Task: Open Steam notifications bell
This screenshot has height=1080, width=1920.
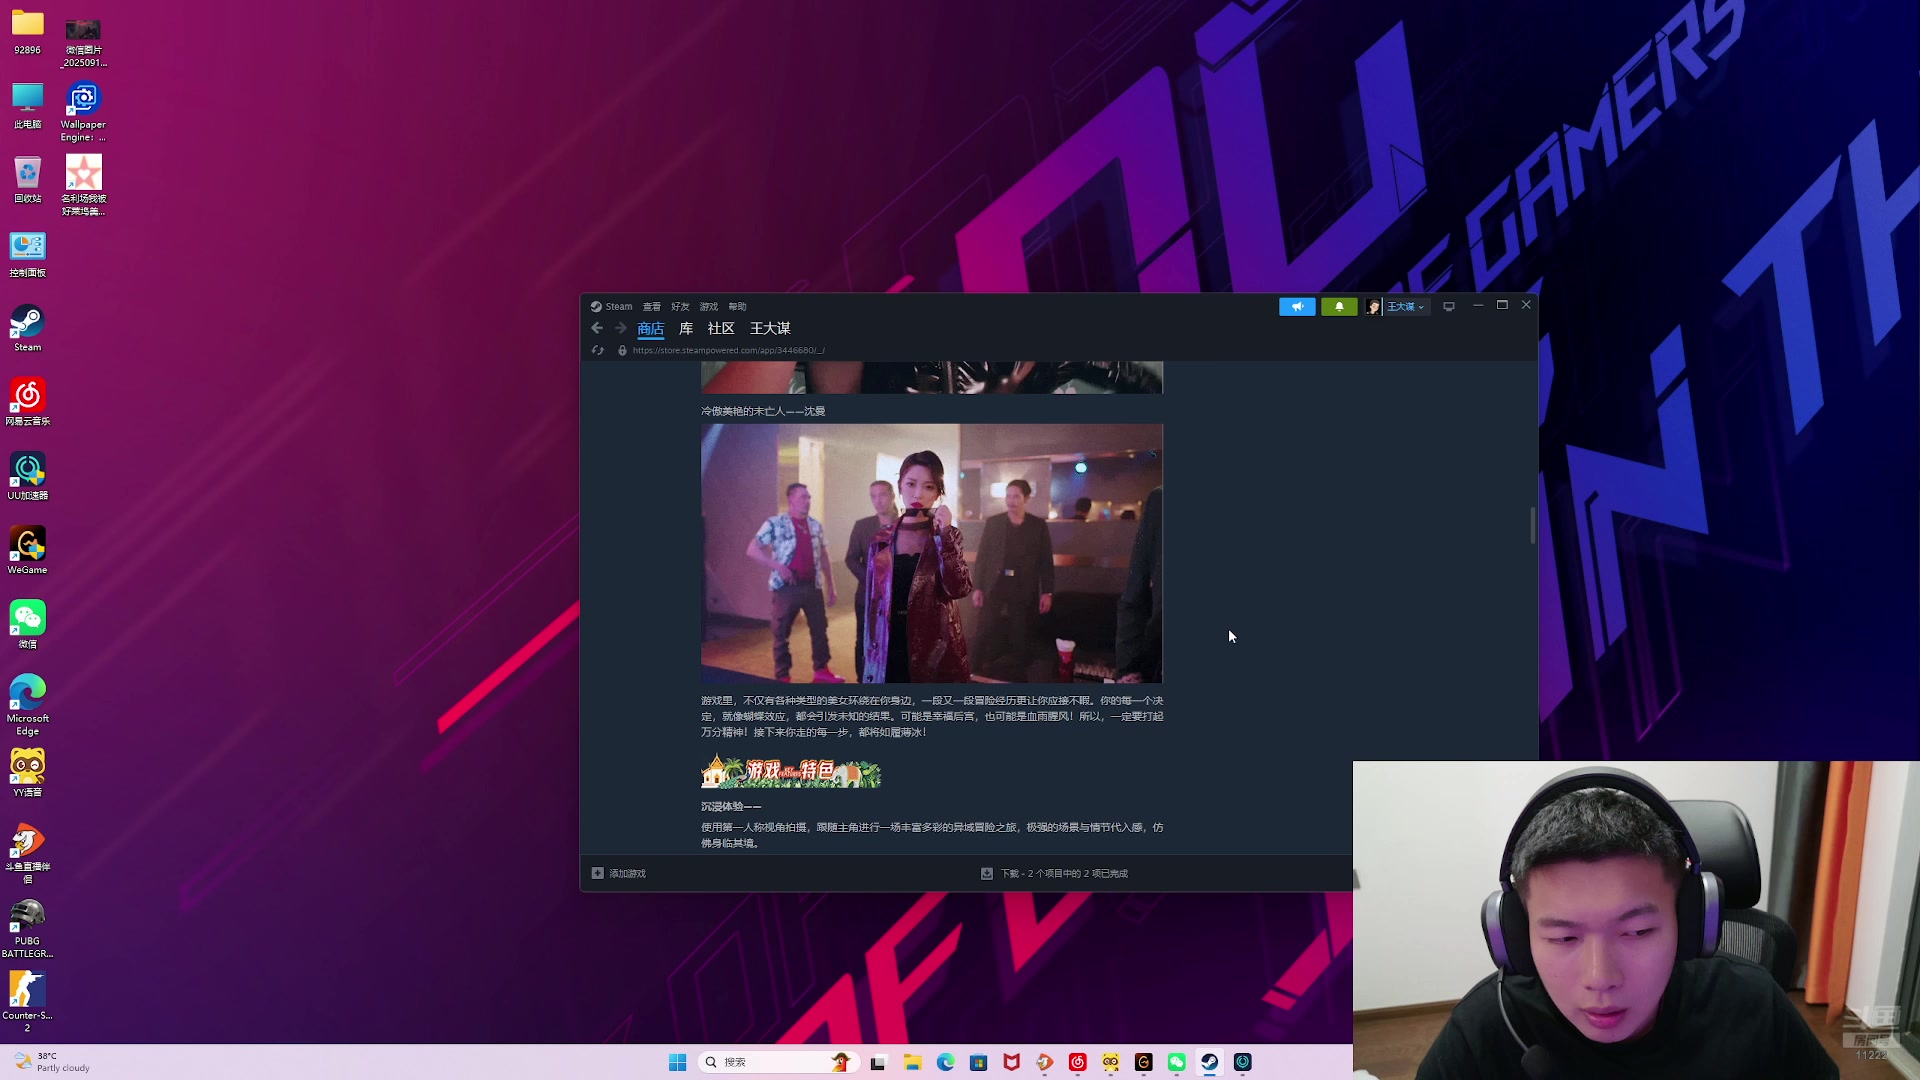Action: point(1339,307)
